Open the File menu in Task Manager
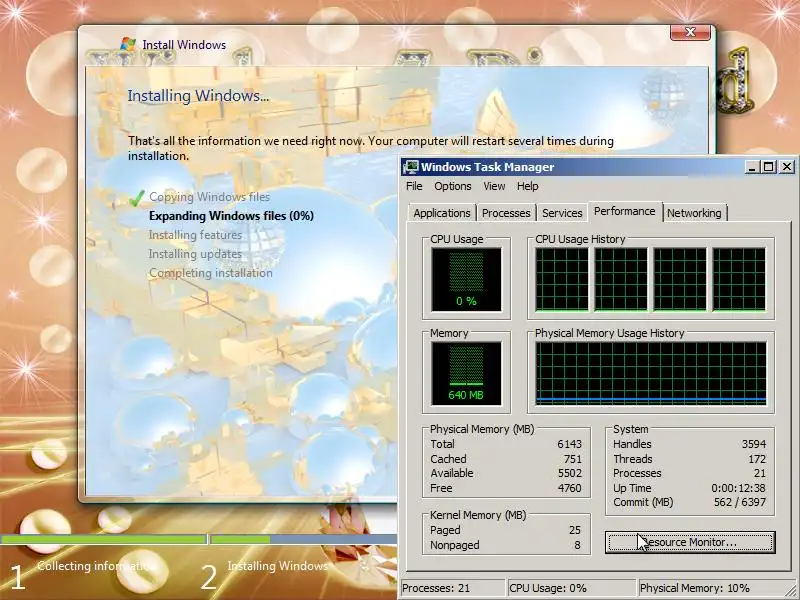 point(414,186)
